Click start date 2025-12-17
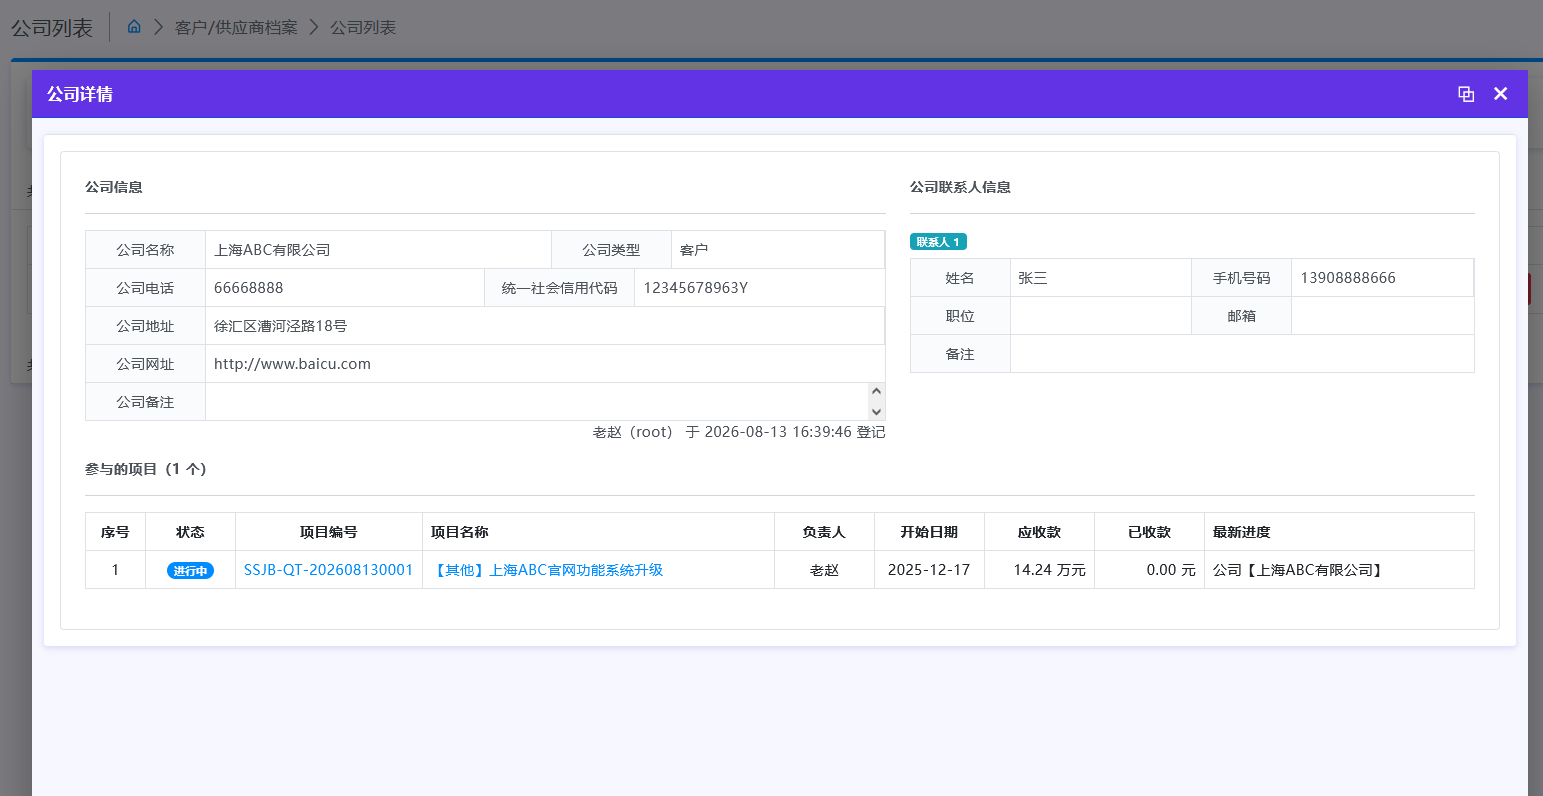This screenshot has height=796, width=1543. (x=929, y=570)
